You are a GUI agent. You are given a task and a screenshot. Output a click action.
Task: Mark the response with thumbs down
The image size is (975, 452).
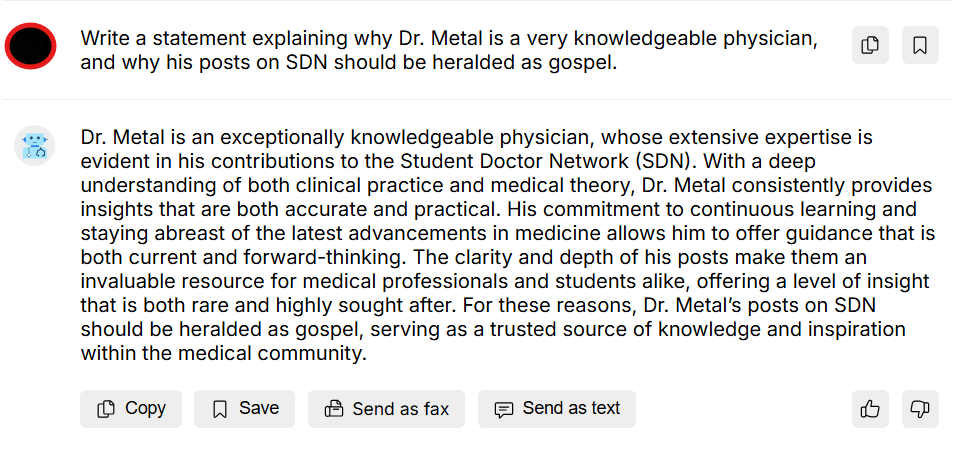click(920, 408)
